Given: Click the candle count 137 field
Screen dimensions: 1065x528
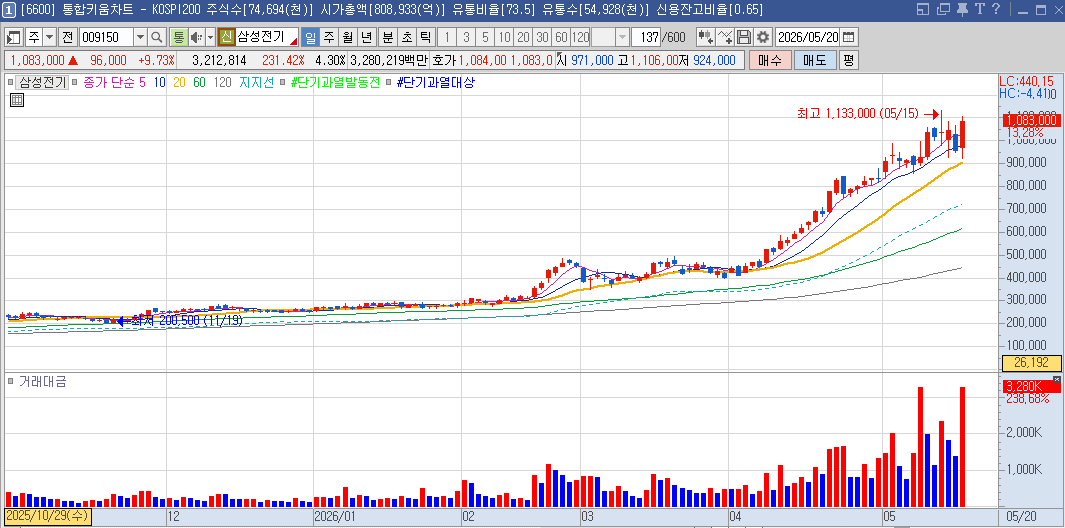Looking at the screenshot, I should tap(646, 37).
